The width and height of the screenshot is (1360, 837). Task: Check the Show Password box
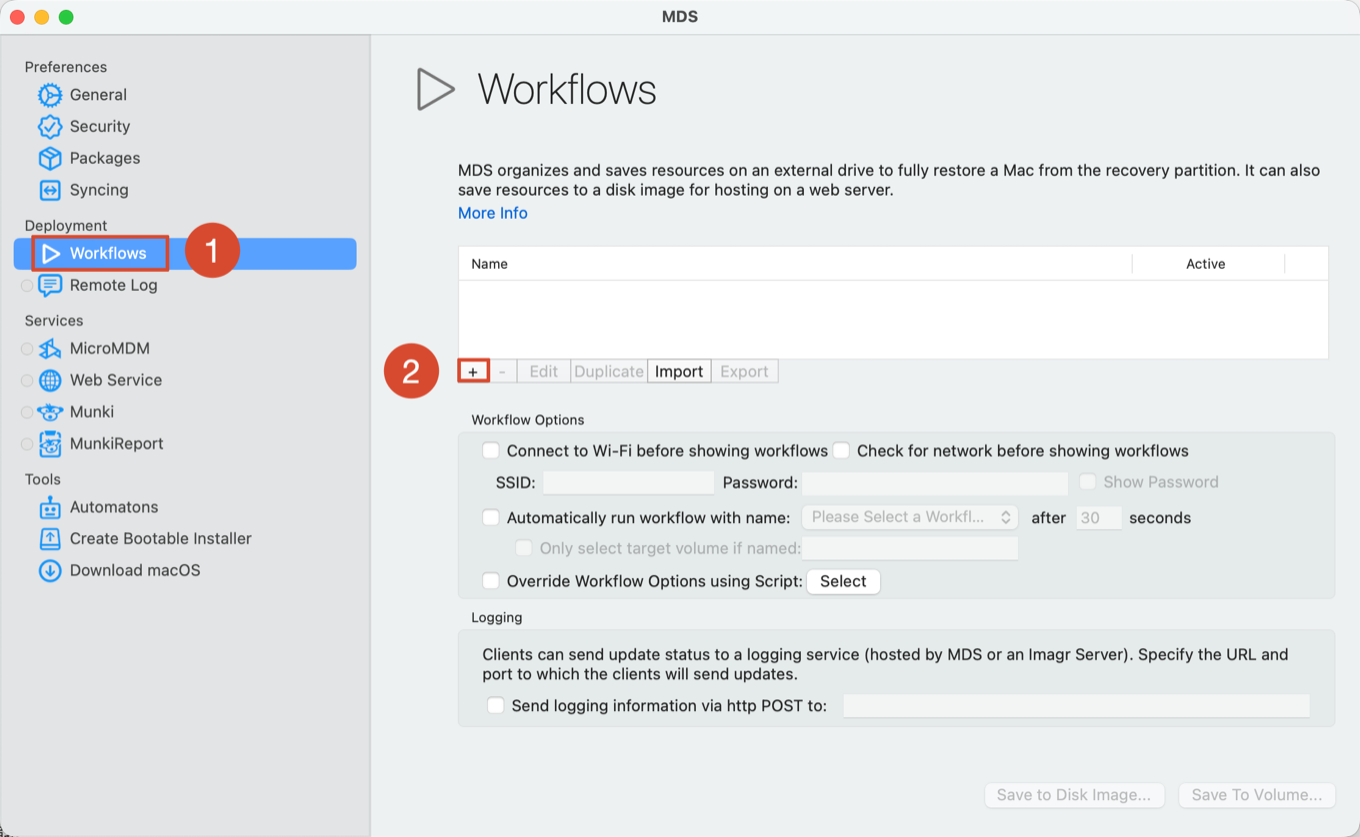pos(1088,482)
